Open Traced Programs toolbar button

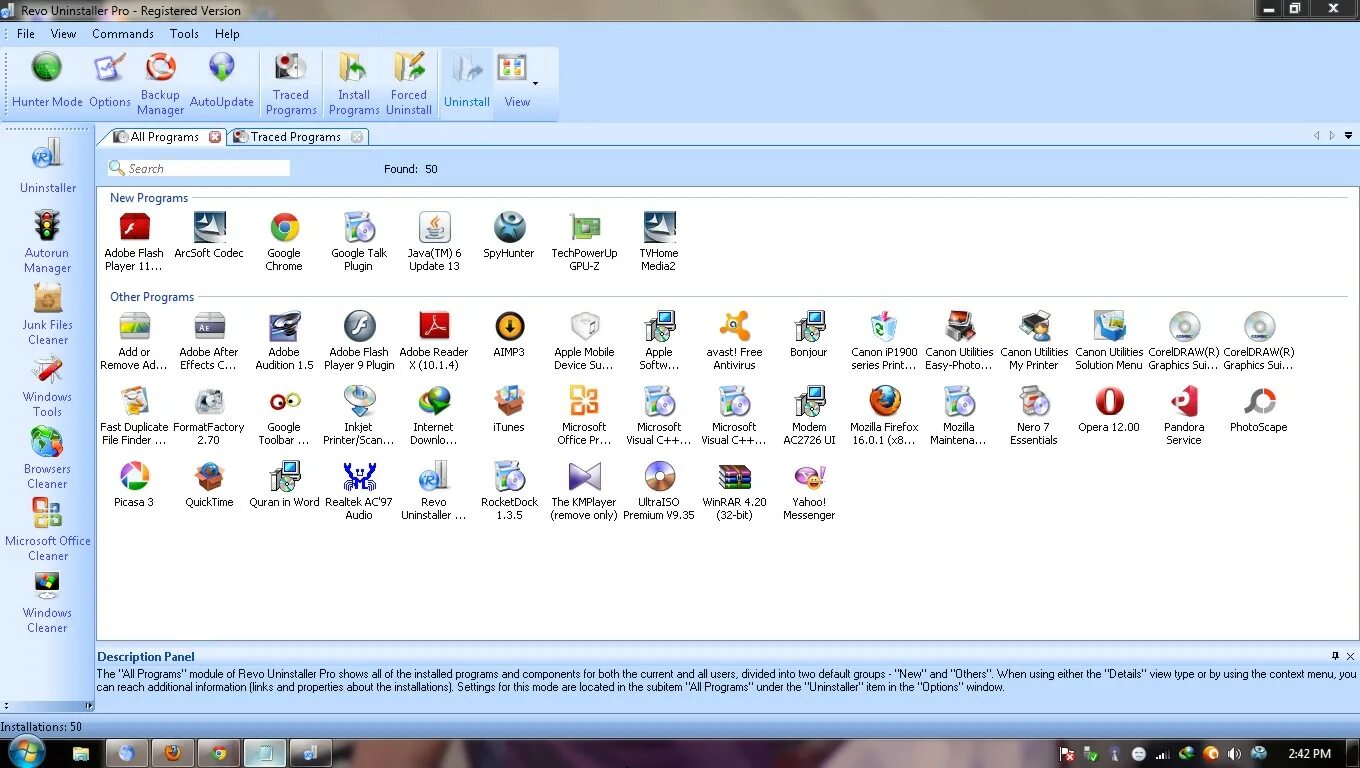(x=291, y=84)
